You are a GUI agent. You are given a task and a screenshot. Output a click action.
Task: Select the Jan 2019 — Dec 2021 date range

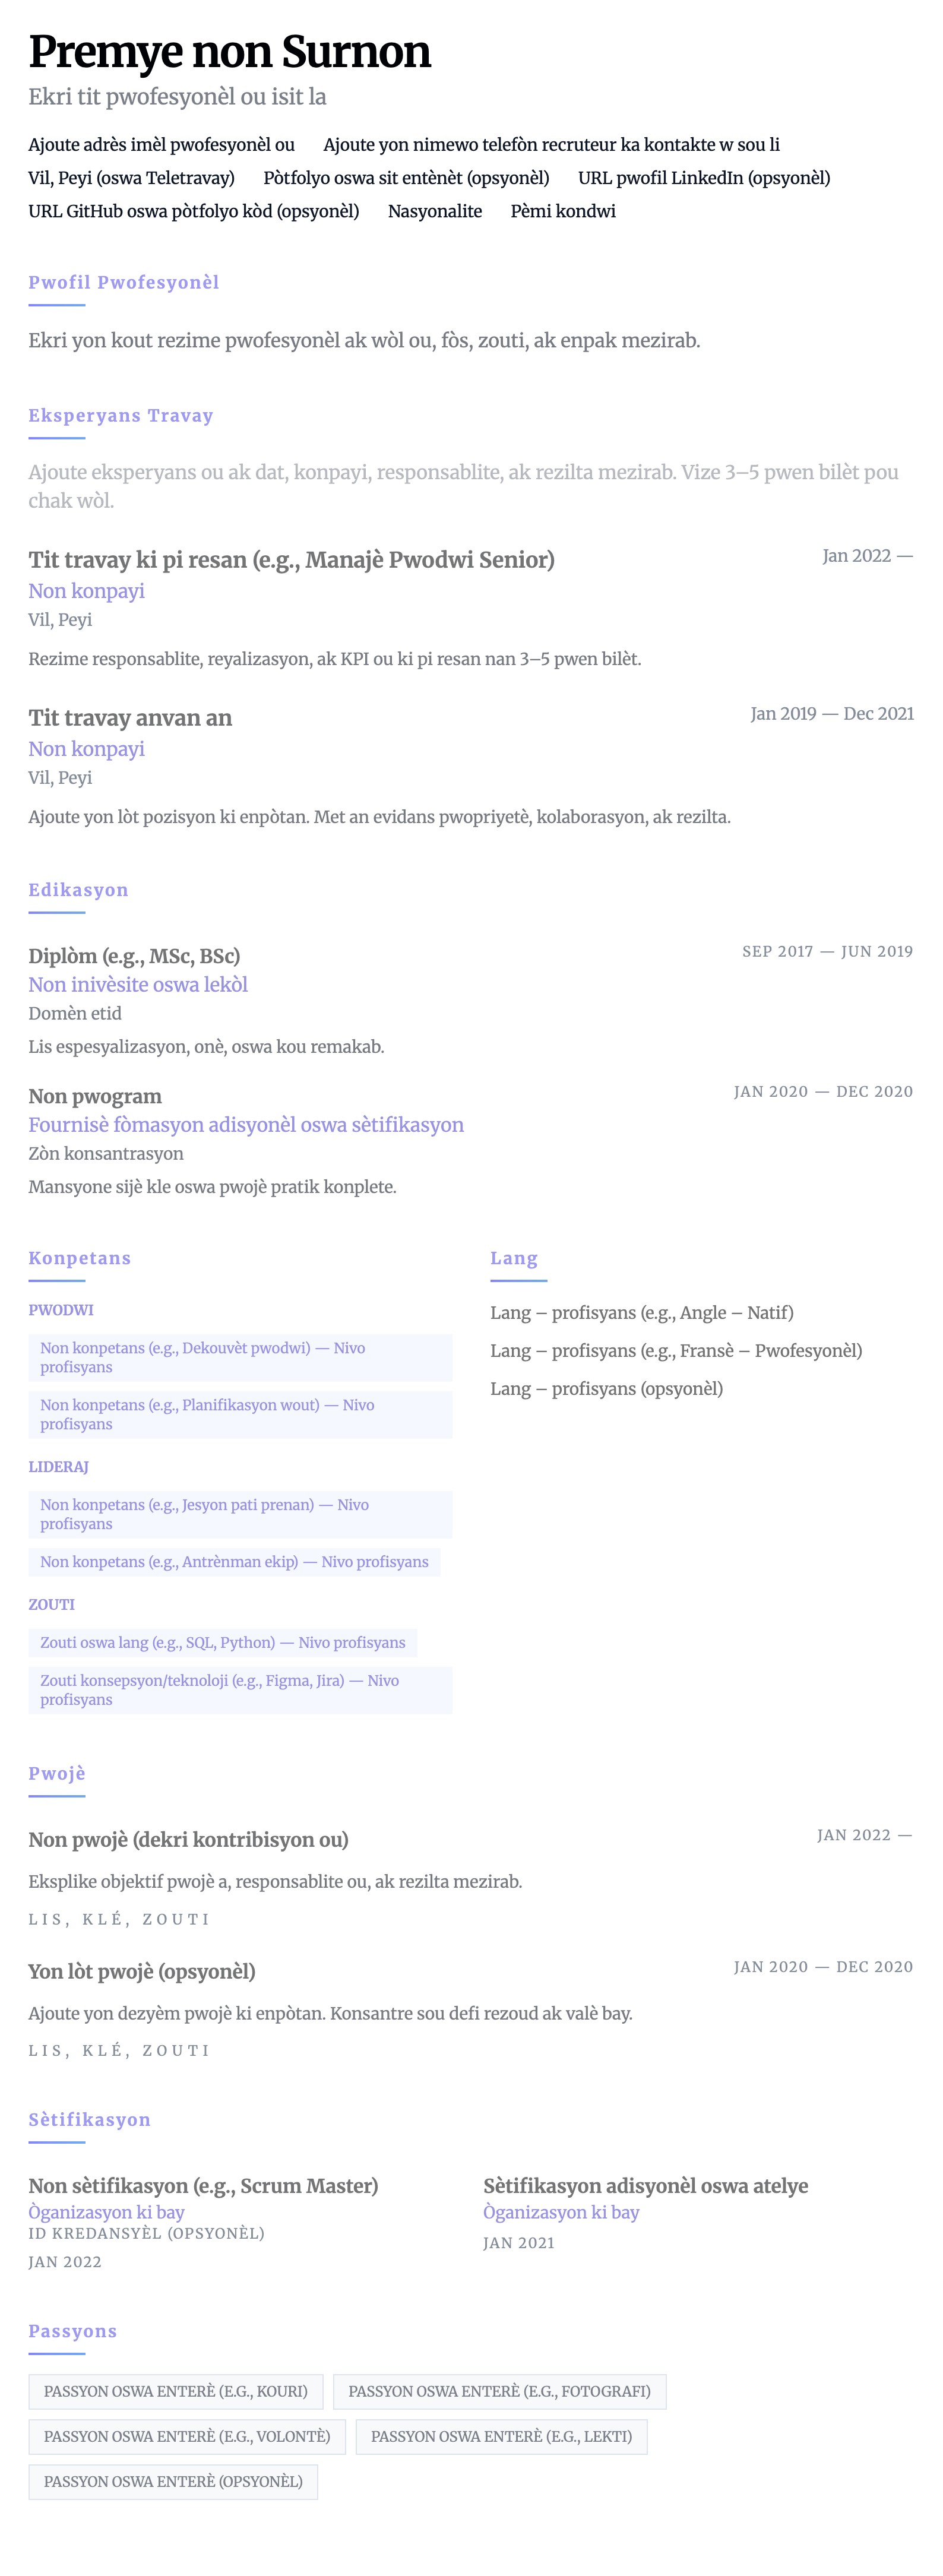click(x=832, y=713)
